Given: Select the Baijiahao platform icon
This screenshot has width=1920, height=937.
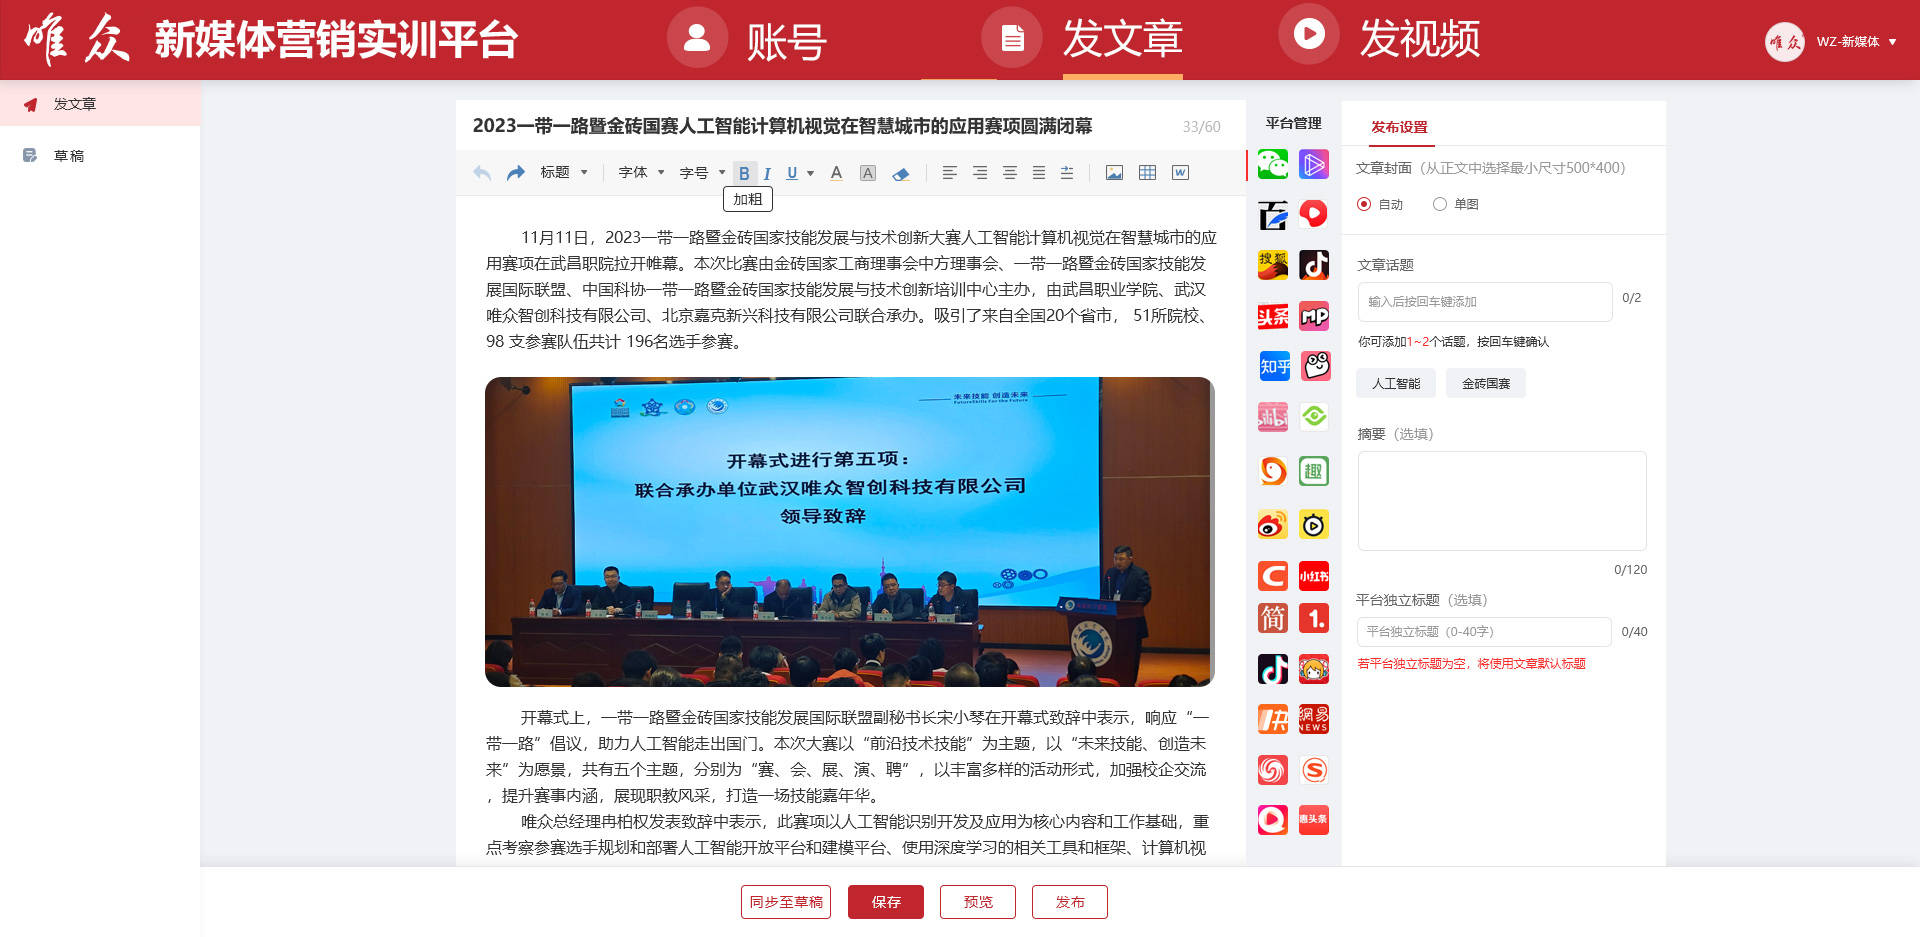Looking at the screenshot, I should tap(1273, 215).
